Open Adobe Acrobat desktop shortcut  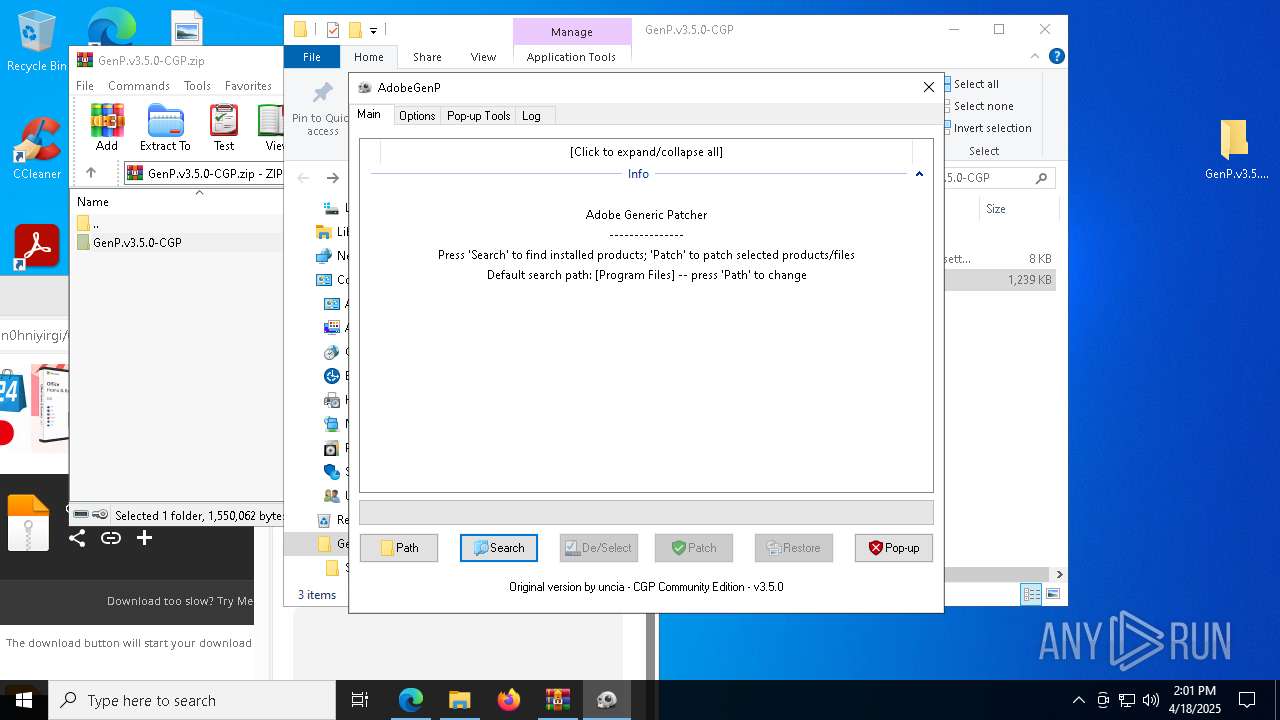(37, 247)
